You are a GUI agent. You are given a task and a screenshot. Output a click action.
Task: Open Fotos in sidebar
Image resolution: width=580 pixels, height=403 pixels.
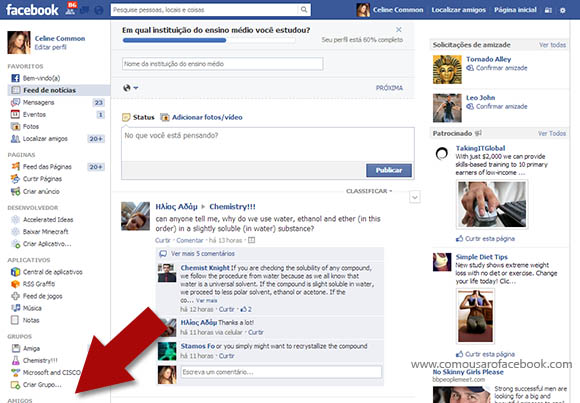(x=31, y=127)
